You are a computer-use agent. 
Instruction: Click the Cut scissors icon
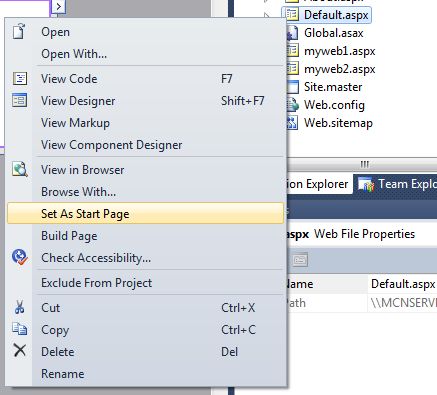(20, 307)
